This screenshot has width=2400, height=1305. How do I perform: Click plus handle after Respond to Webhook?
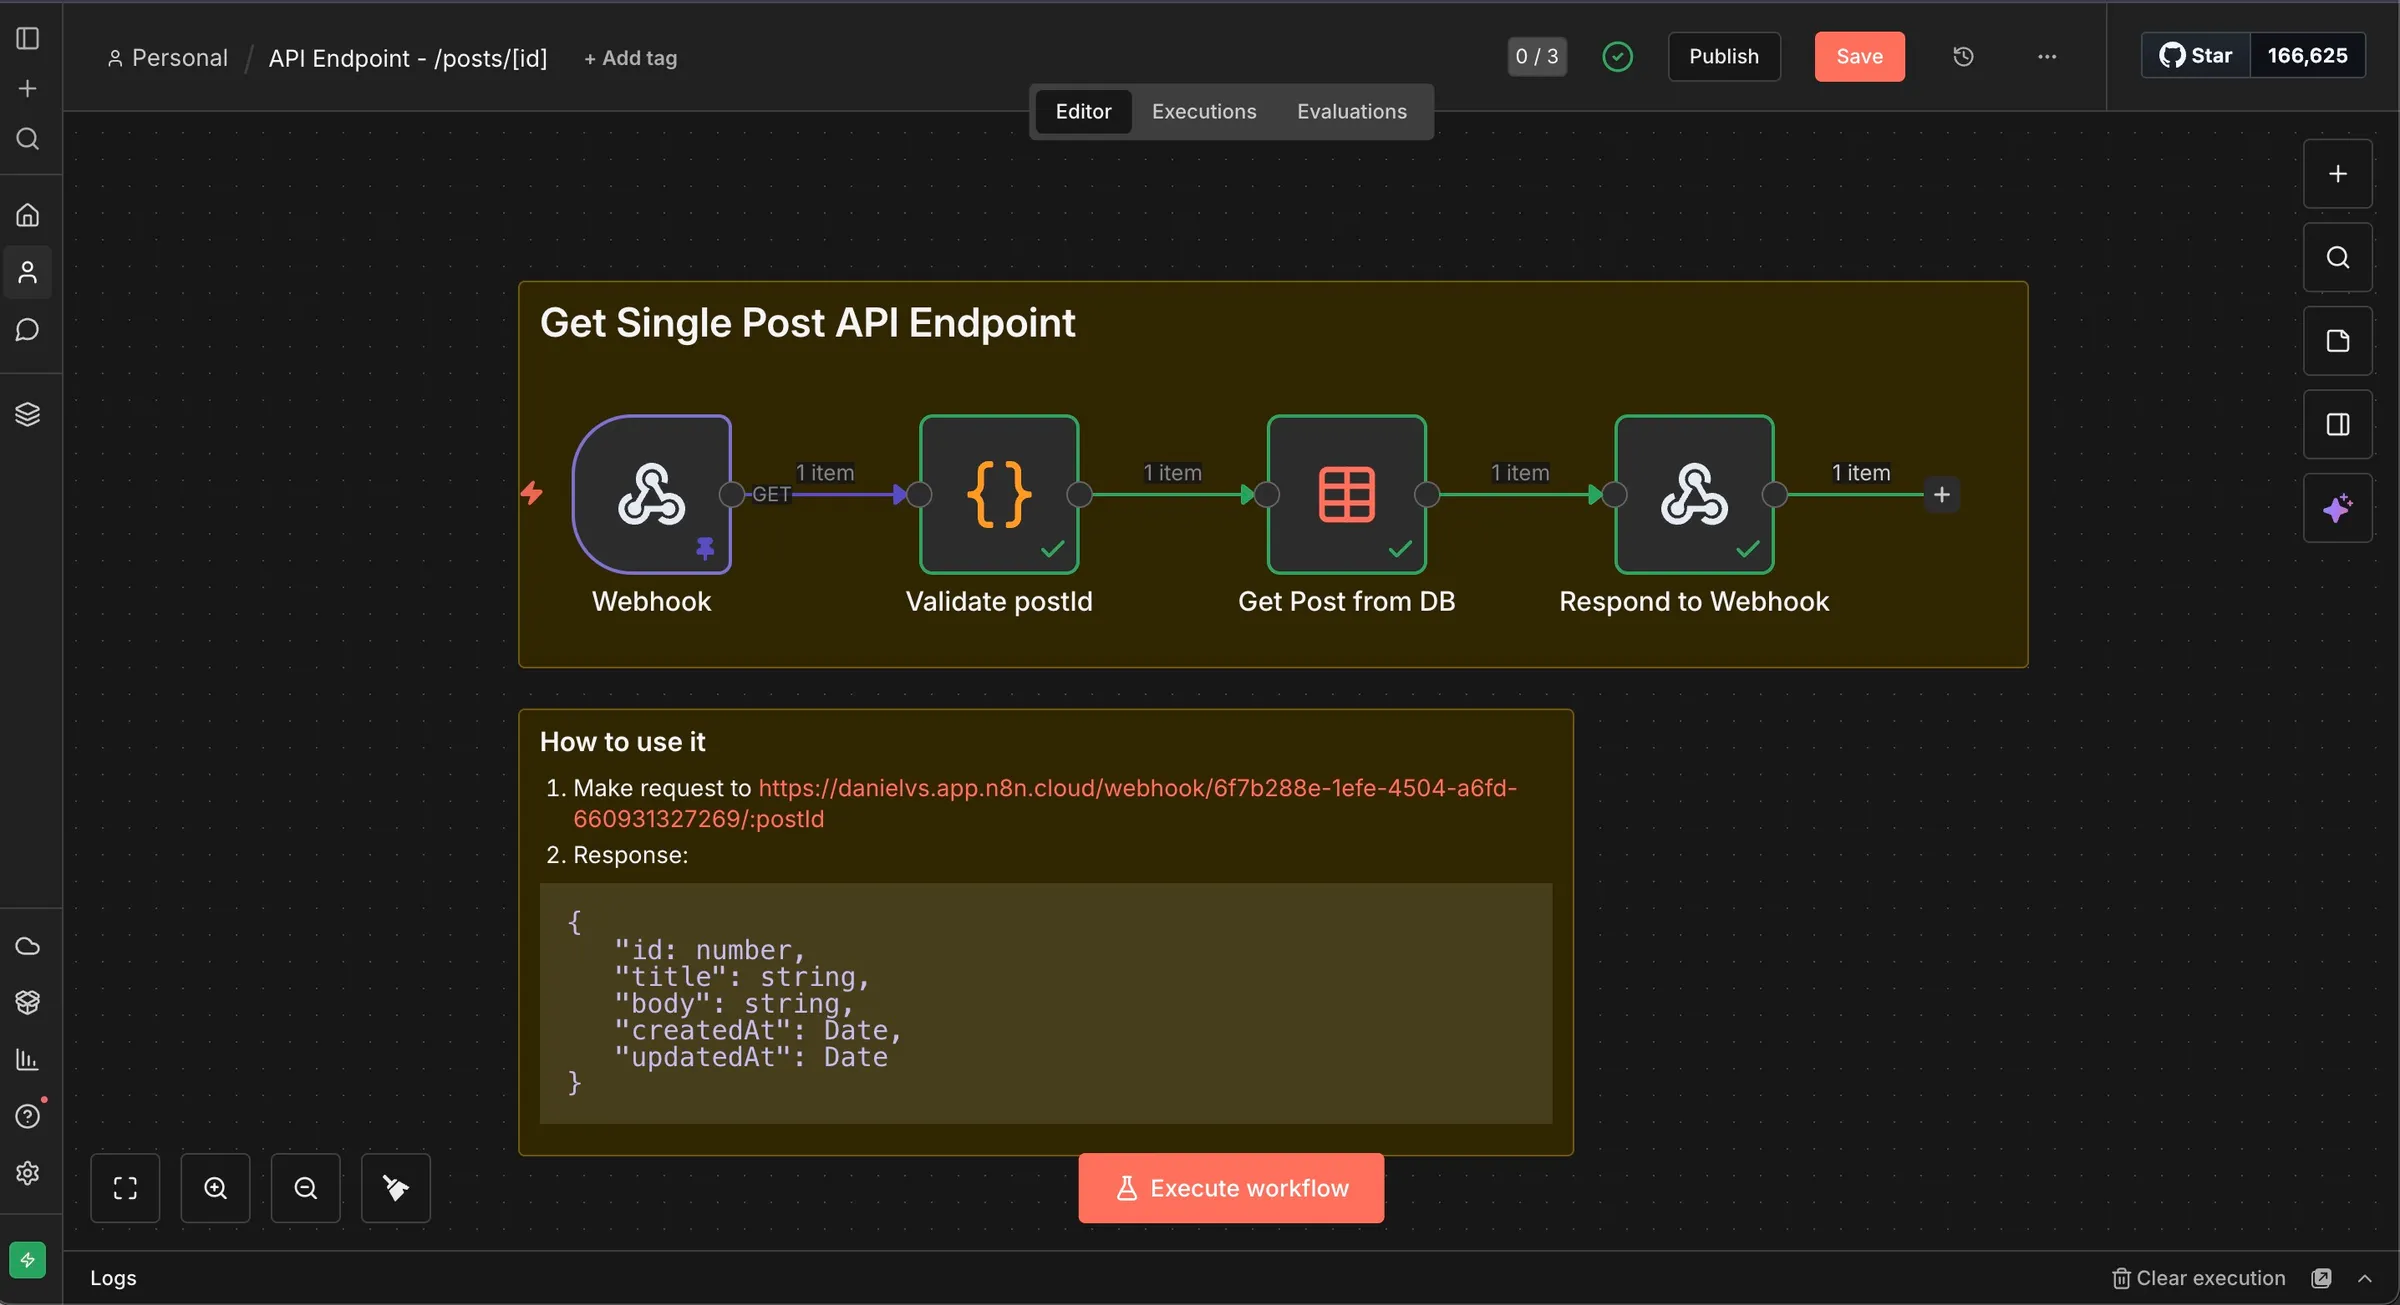pyautogui.click(x=1942, y=494)
